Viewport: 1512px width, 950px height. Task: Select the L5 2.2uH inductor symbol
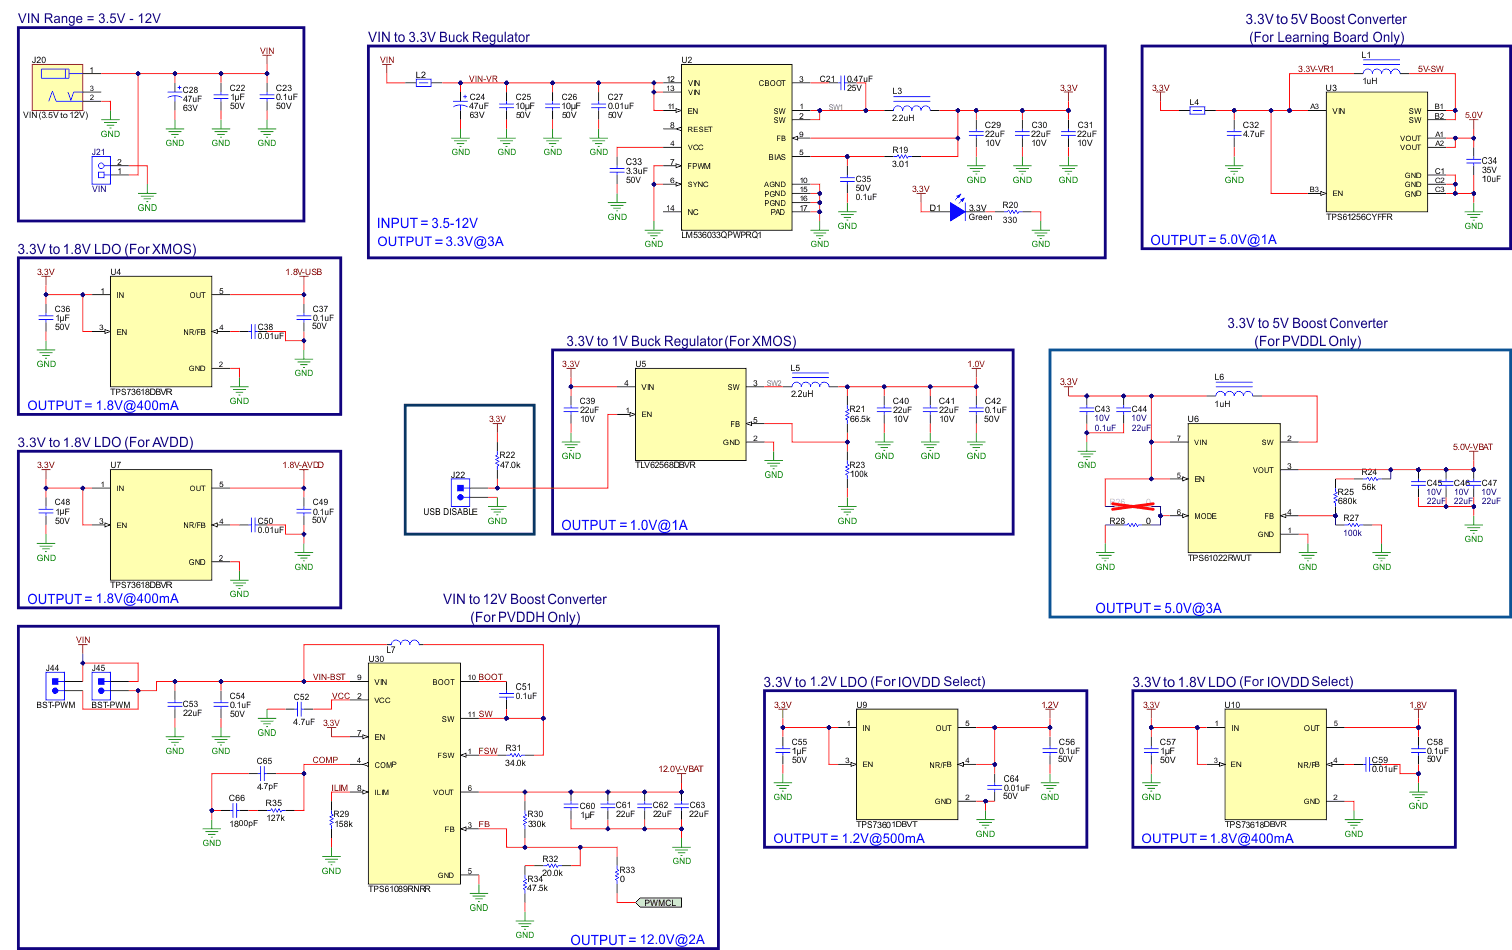[x=809, y=382]
